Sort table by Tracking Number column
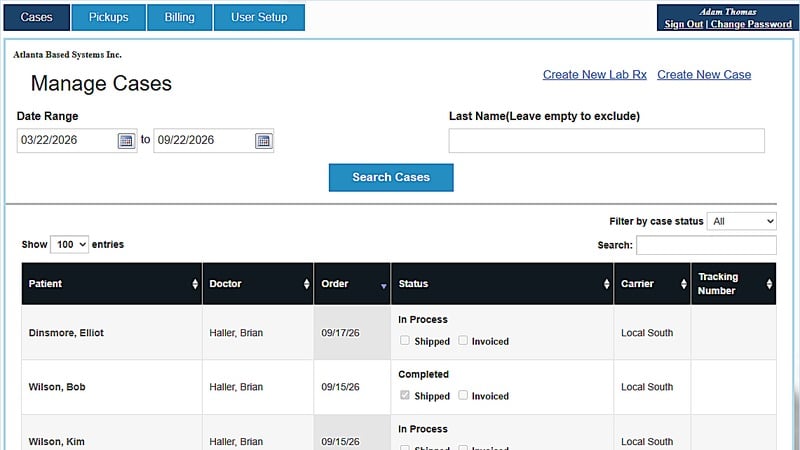 734,284
